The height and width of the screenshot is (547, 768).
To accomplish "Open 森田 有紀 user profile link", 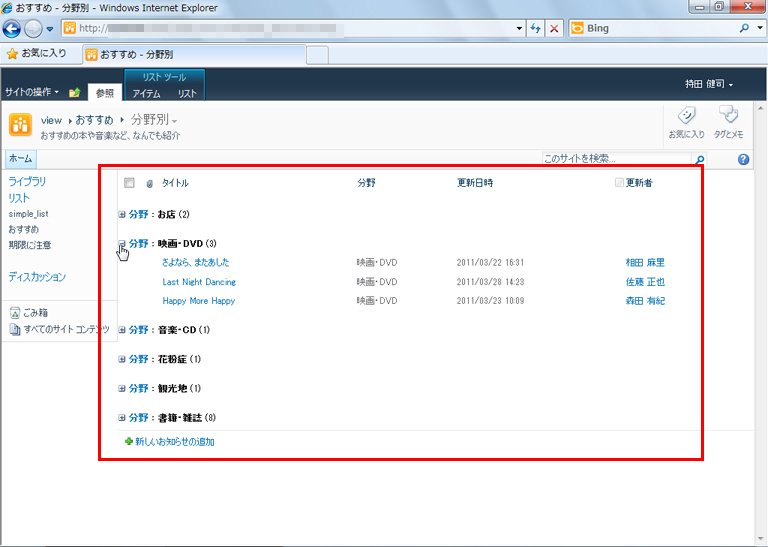I will 645,301.
